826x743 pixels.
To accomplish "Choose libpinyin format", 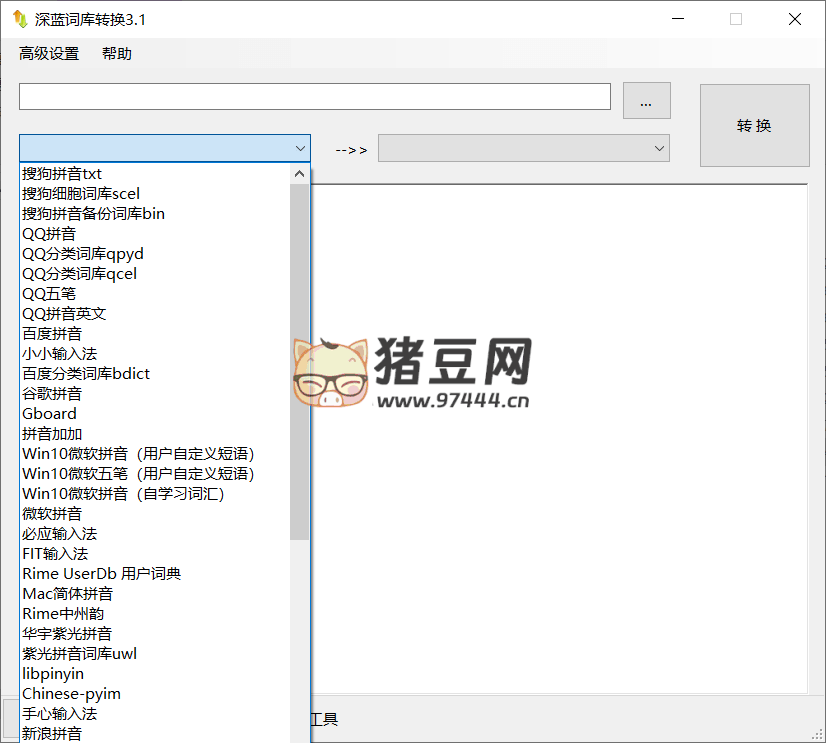I will pos(155,674).
